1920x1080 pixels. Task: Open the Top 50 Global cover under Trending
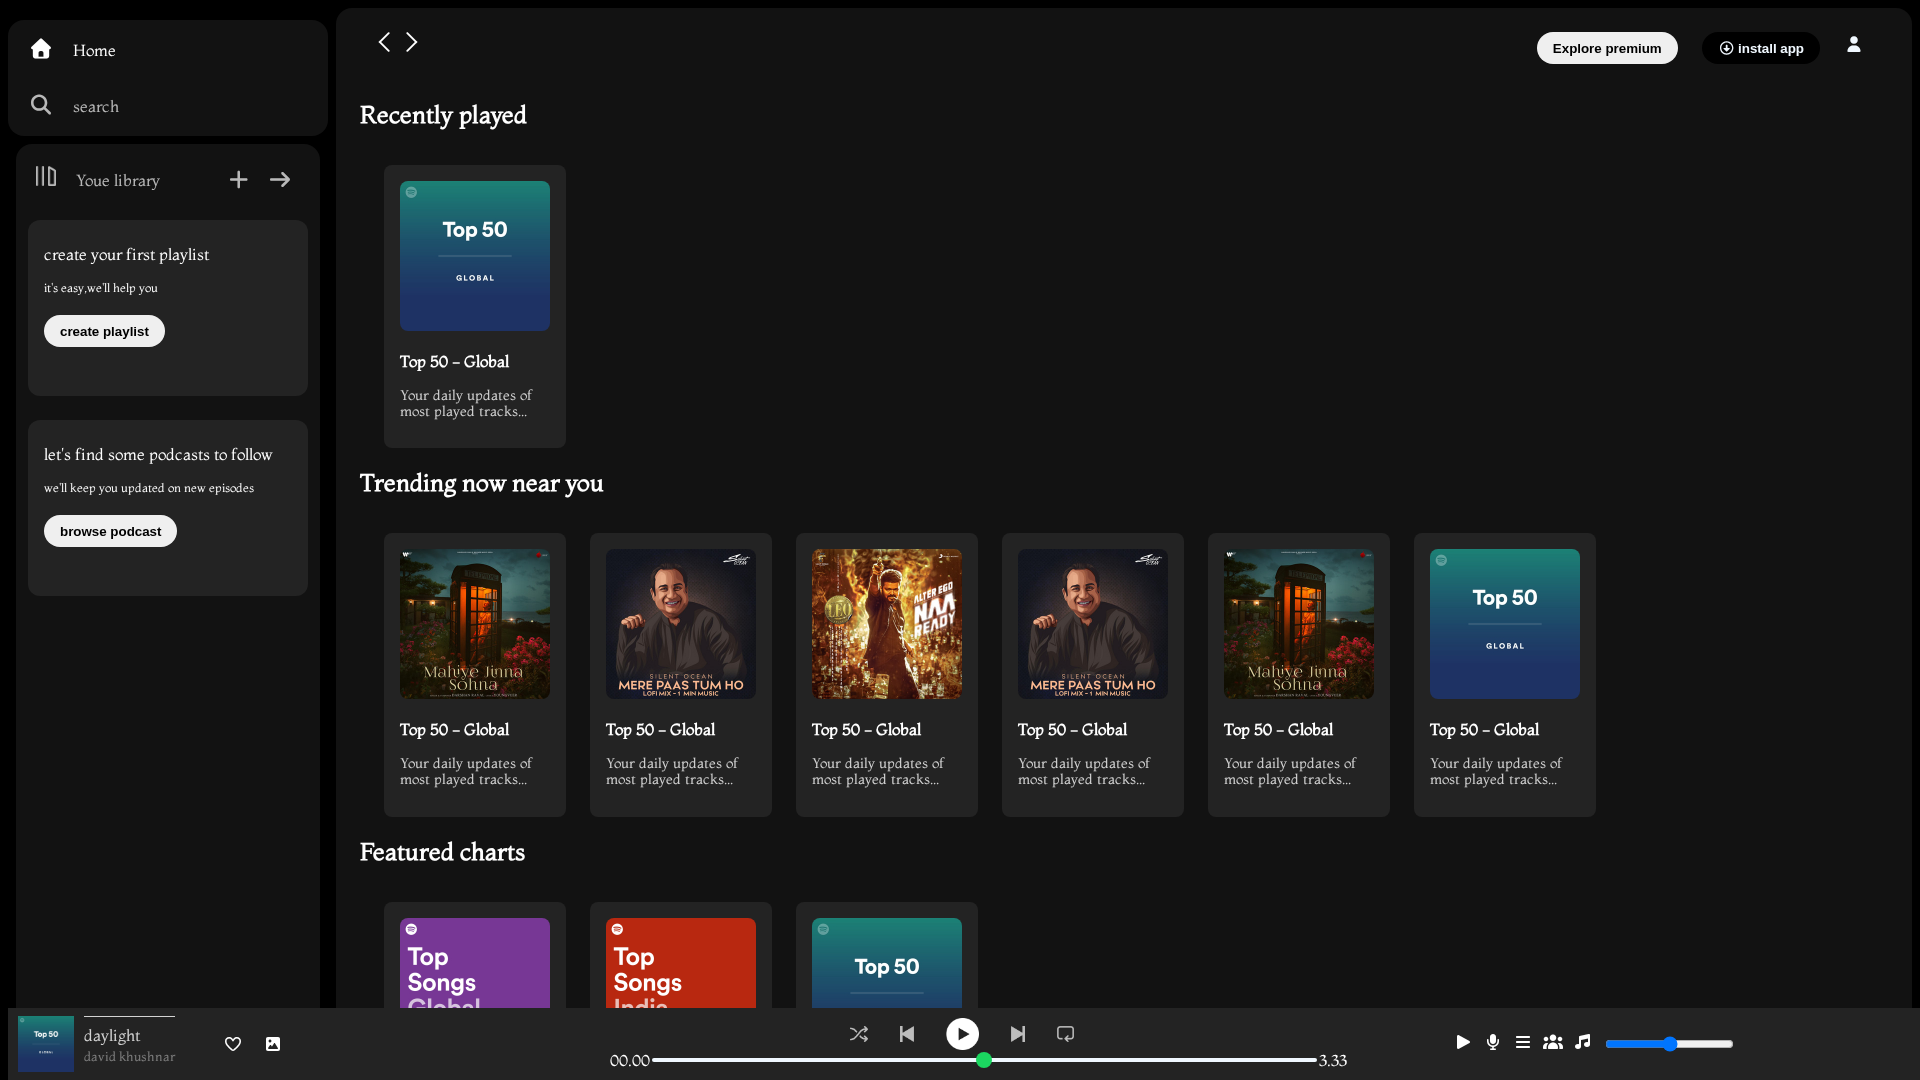click(x=1505, y=624)
